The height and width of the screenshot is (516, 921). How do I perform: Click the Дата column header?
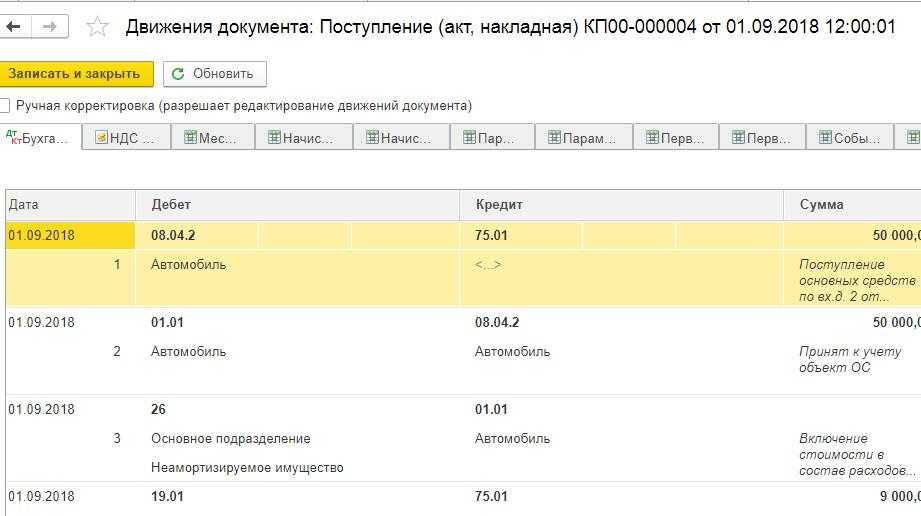24,204
